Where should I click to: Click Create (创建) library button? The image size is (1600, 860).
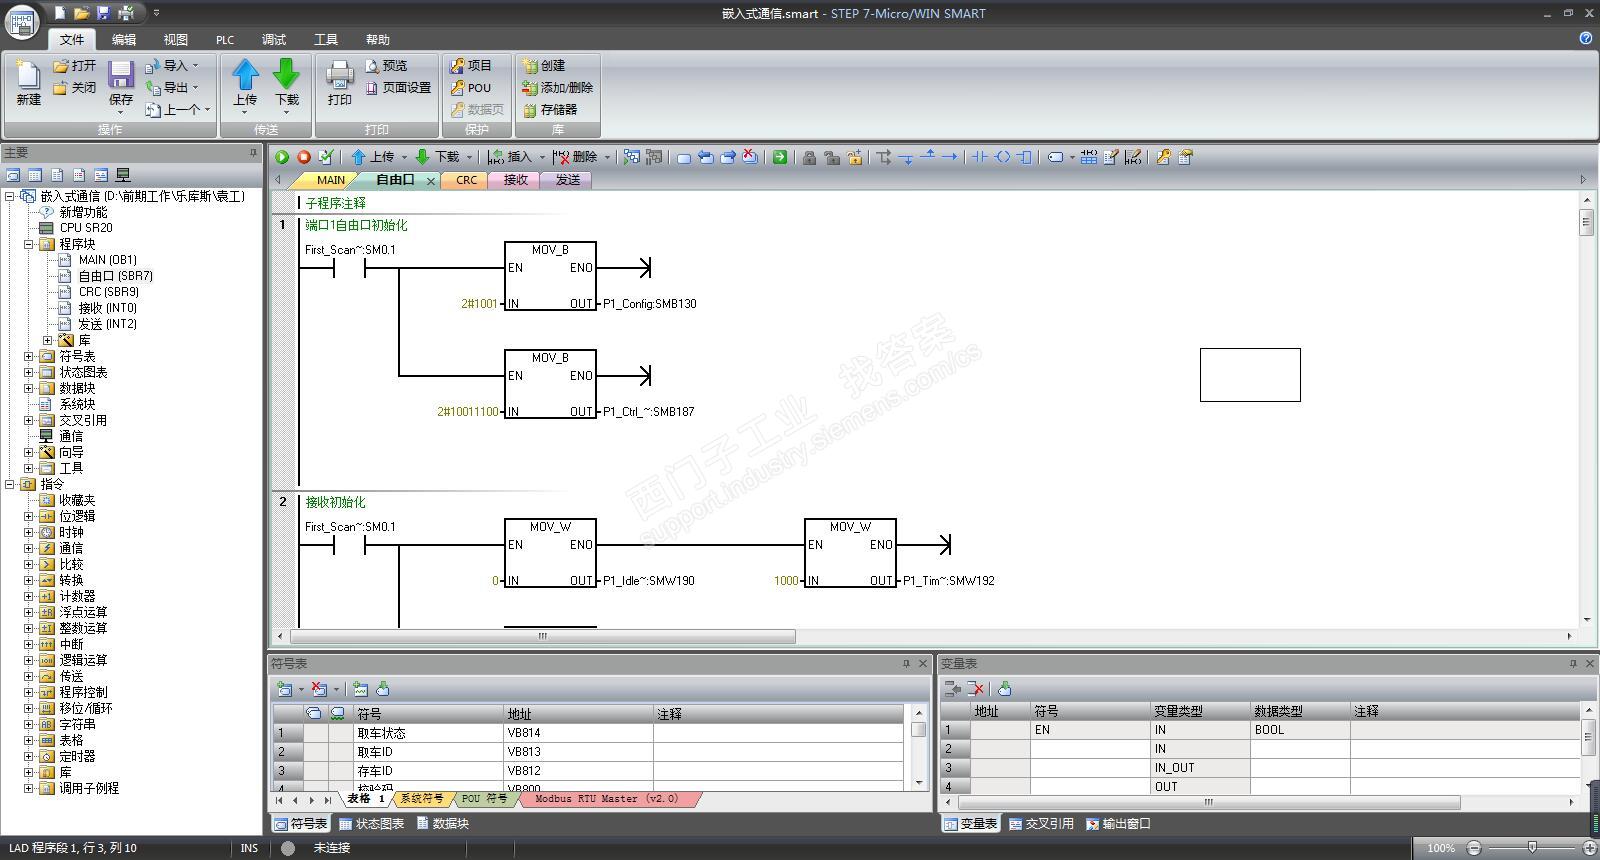pyautogui.click(x=544, y=66)
